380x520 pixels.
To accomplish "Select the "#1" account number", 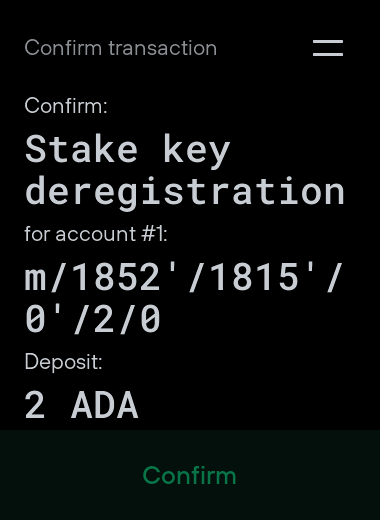I will point(153,234).
